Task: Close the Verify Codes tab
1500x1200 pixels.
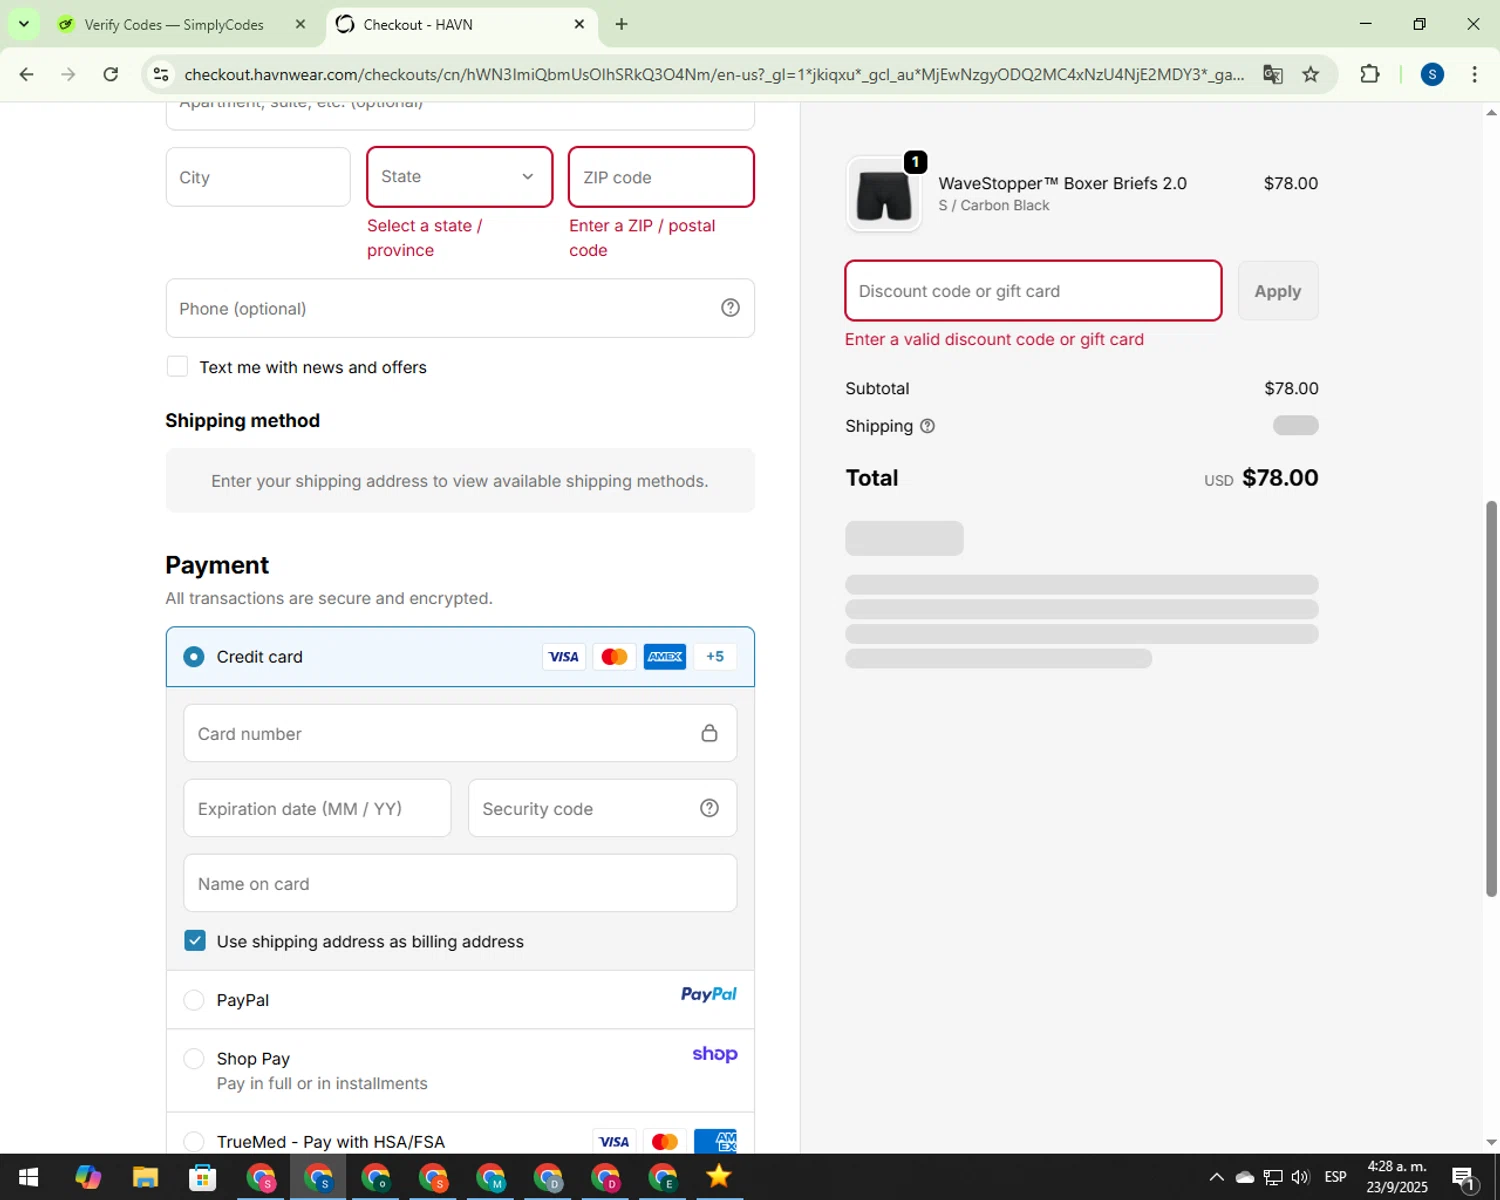Action: click(300, 24)
